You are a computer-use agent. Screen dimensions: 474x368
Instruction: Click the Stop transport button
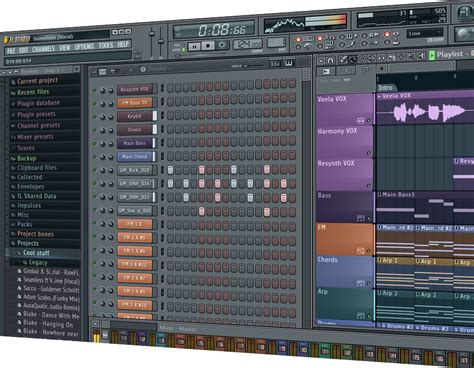point(208,45)
